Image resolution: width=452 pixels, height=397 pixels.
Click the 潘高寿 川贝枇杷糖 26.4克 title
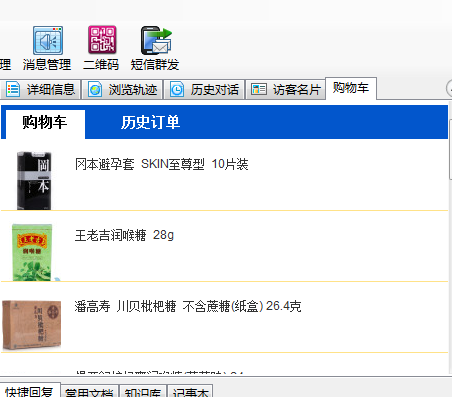(x=188, y=306)
